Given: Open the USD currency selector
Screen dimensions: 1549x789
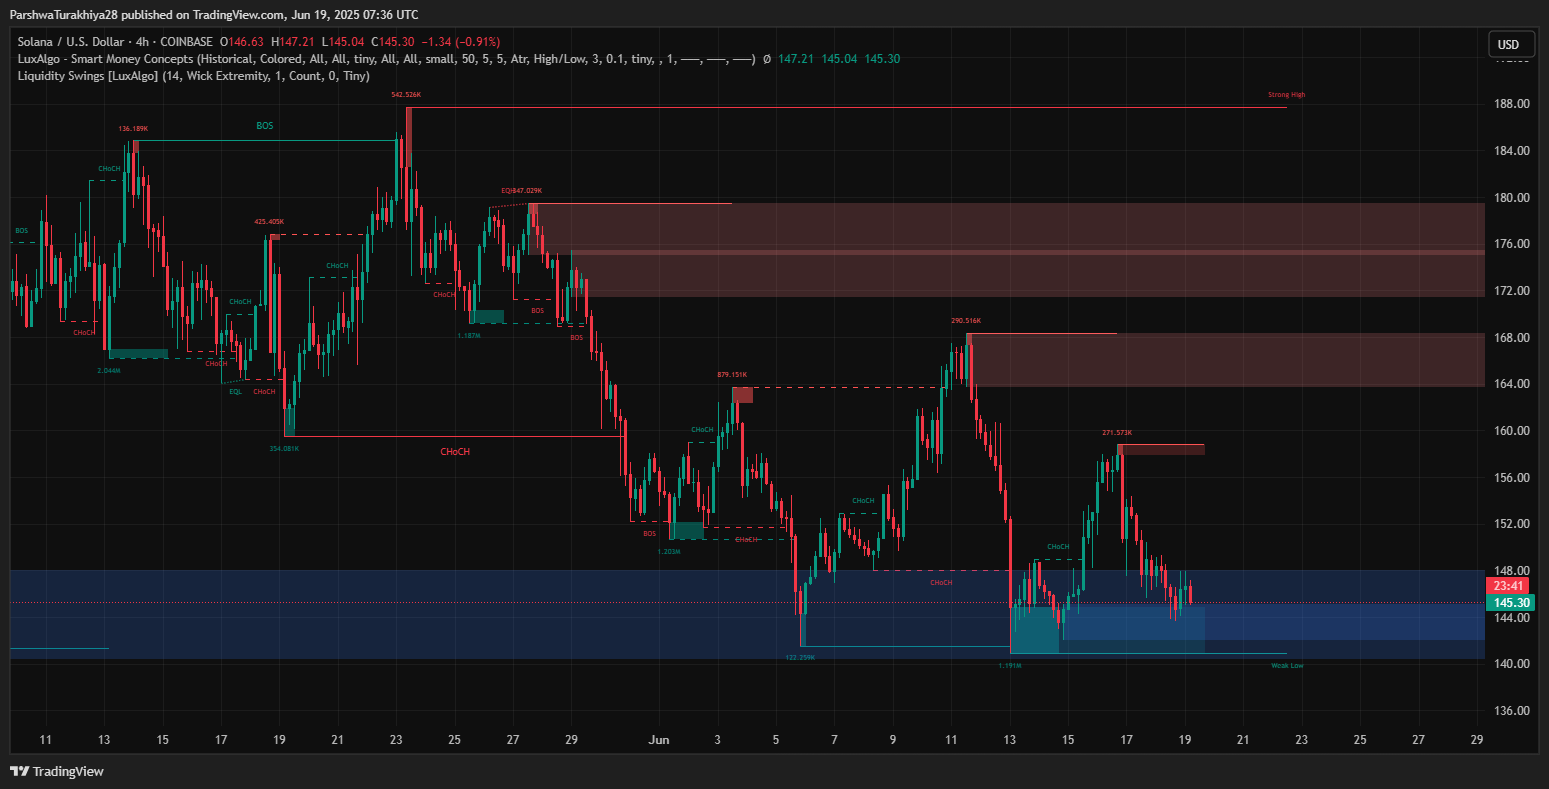Looking at the screenshot, I should click(x=1507, y=44).
